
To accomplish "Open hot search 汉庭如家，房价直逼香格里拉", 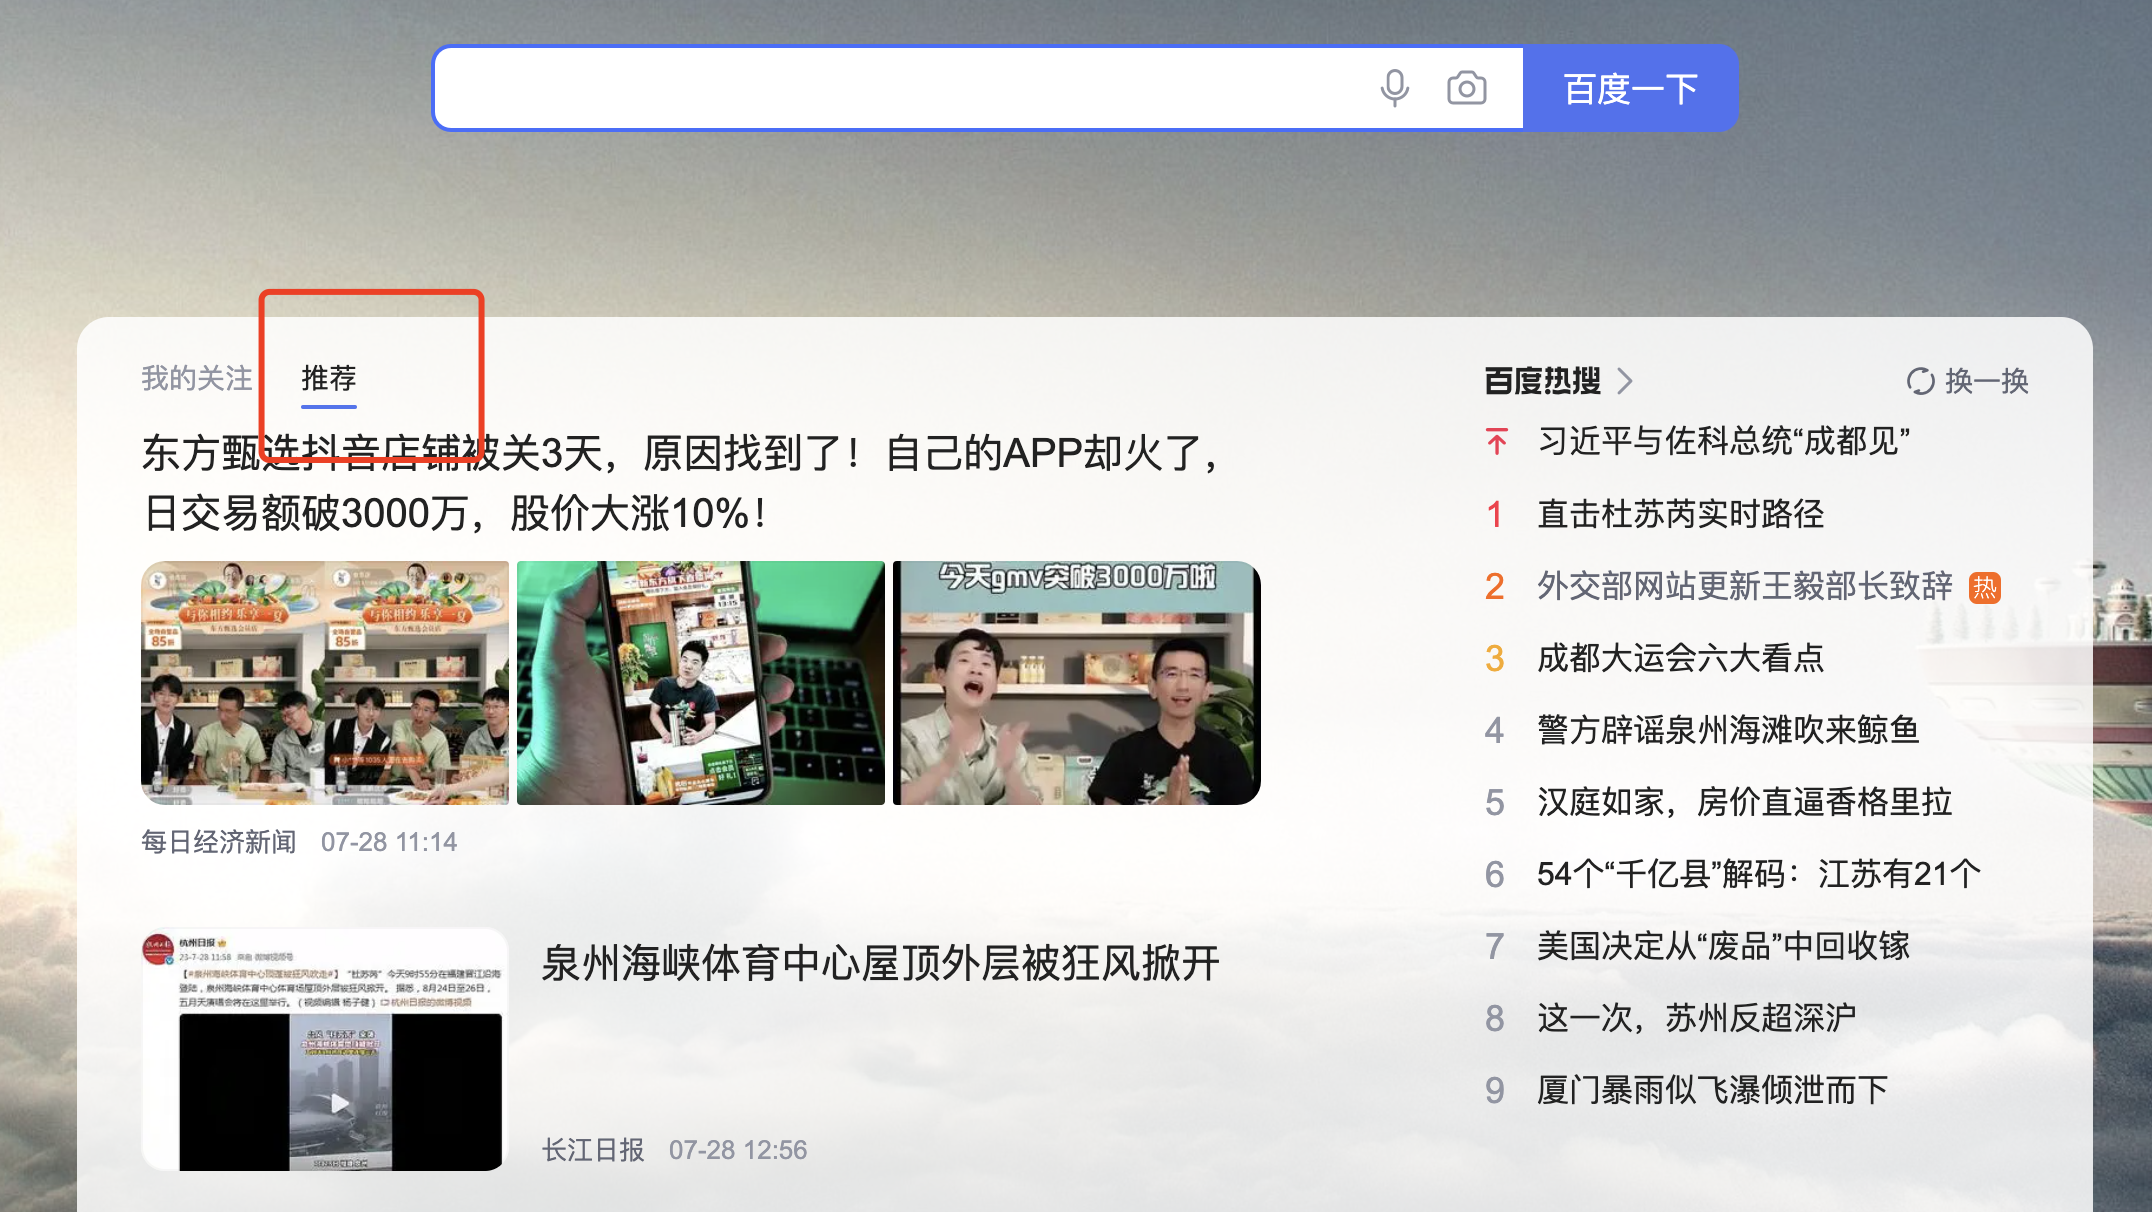I will click(x=1744, y=802).
